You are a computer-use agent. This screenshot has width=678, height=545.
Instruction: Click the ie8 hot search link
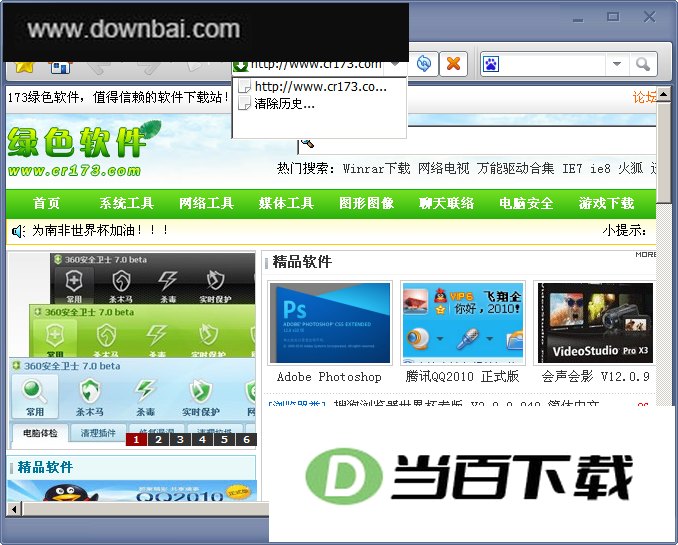tap(600, 168)
